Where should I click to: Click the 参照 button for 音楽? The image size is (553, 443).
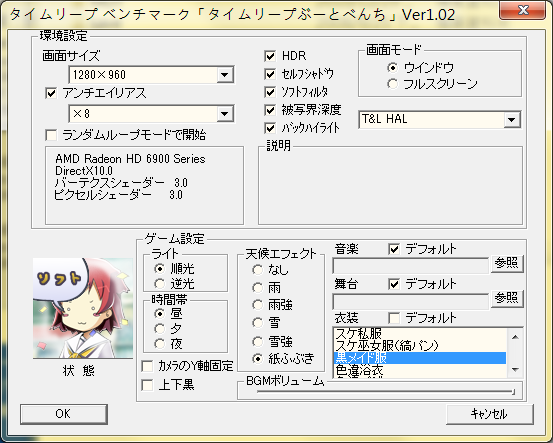507,263
